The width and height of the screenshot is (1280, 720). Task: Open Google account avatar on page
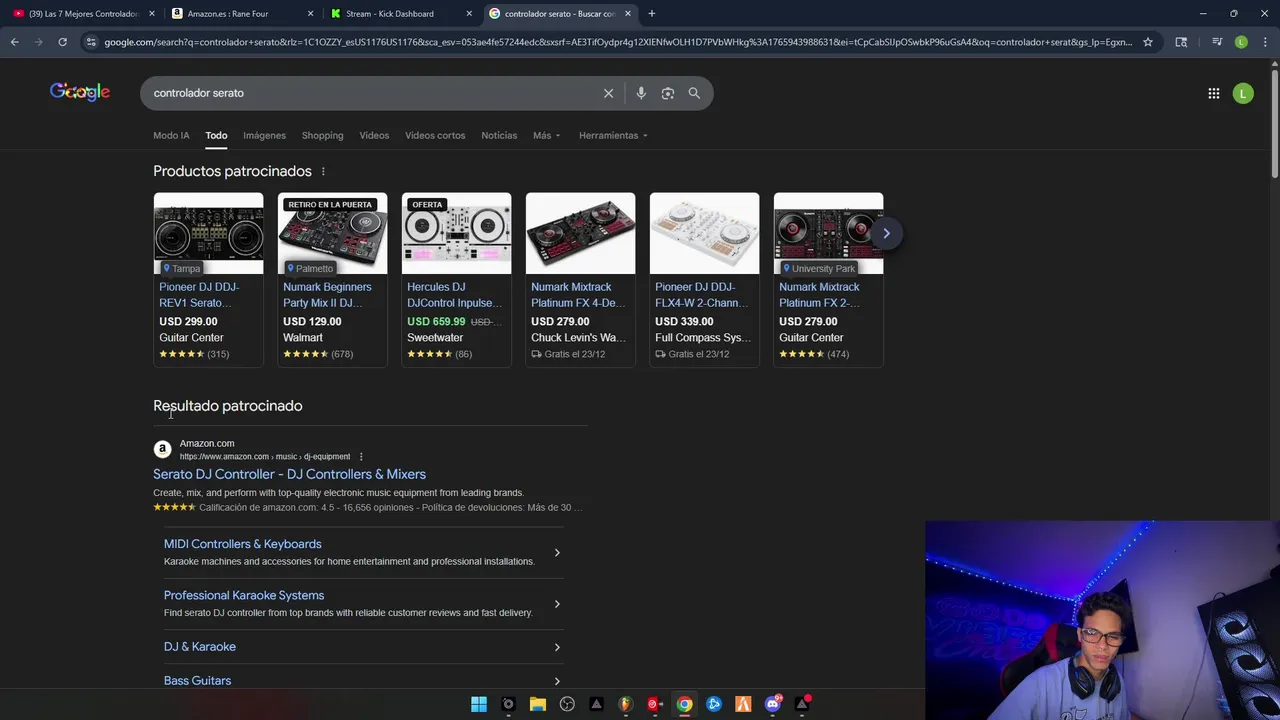click(x=1243, y=93)
